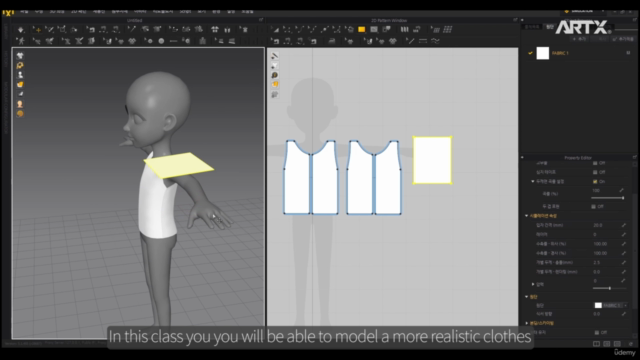Click the icon at FABRIC 1 row's right end
Screen dimensions: 640x360
(628, 53)
